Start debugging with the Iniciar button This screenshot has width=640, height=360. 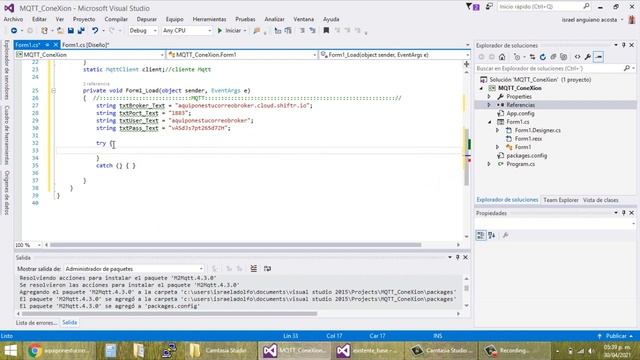(229, 31)
